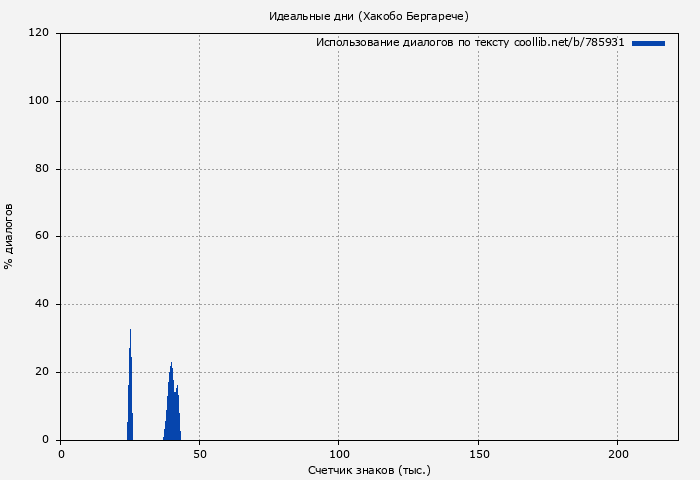The height and width of the screenshot is (480, 700).
Task: Click the 60 tick on y-axis
Action: 43,237
